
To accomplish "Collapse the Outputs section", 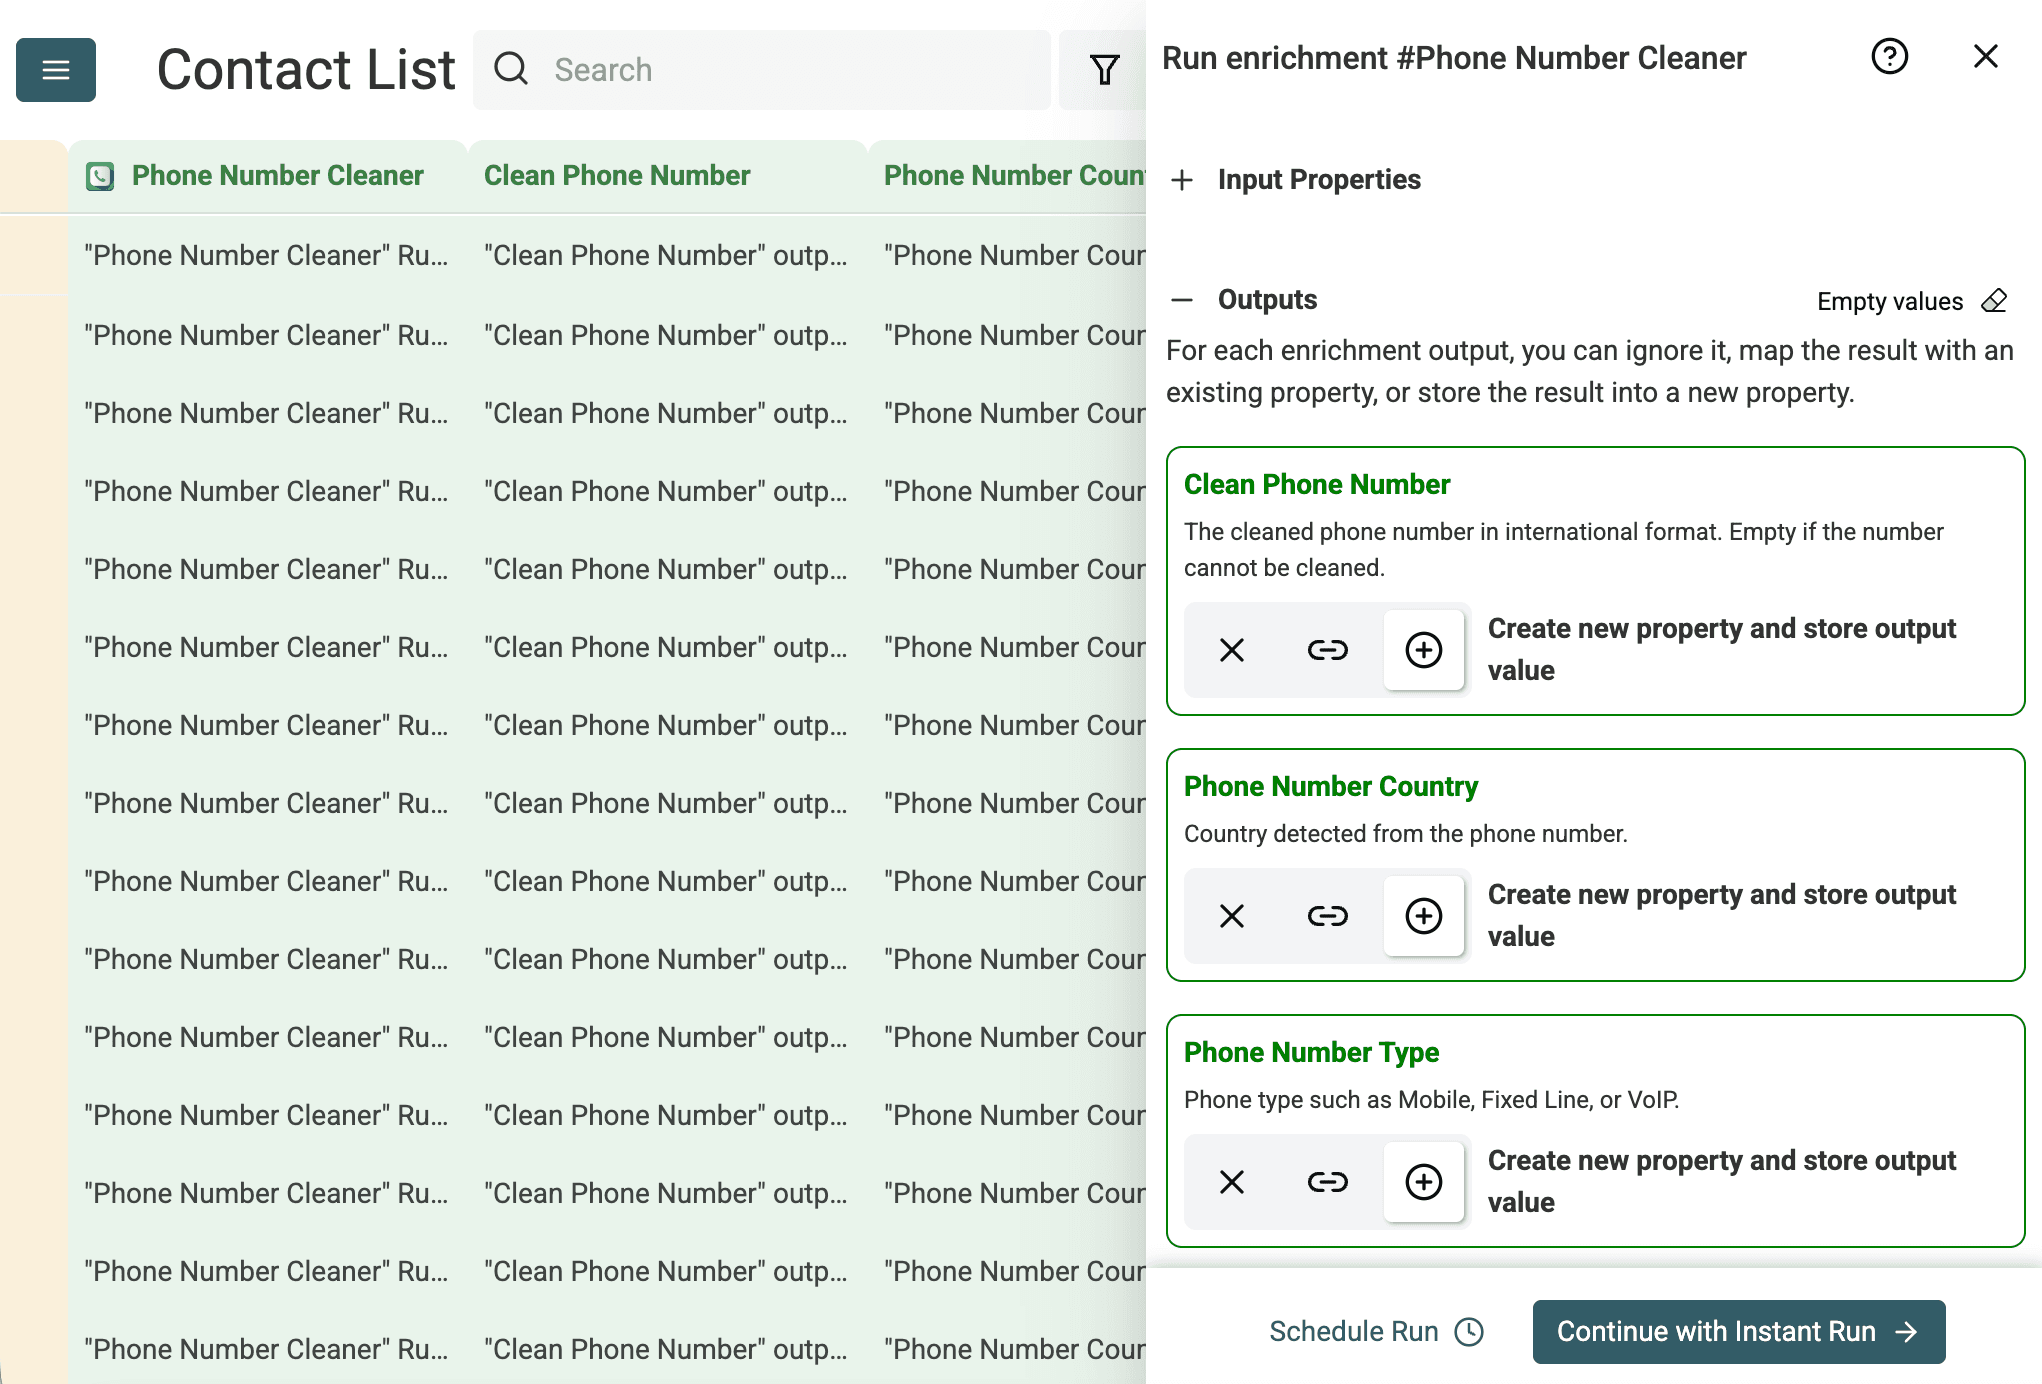I will (1183, 299).
